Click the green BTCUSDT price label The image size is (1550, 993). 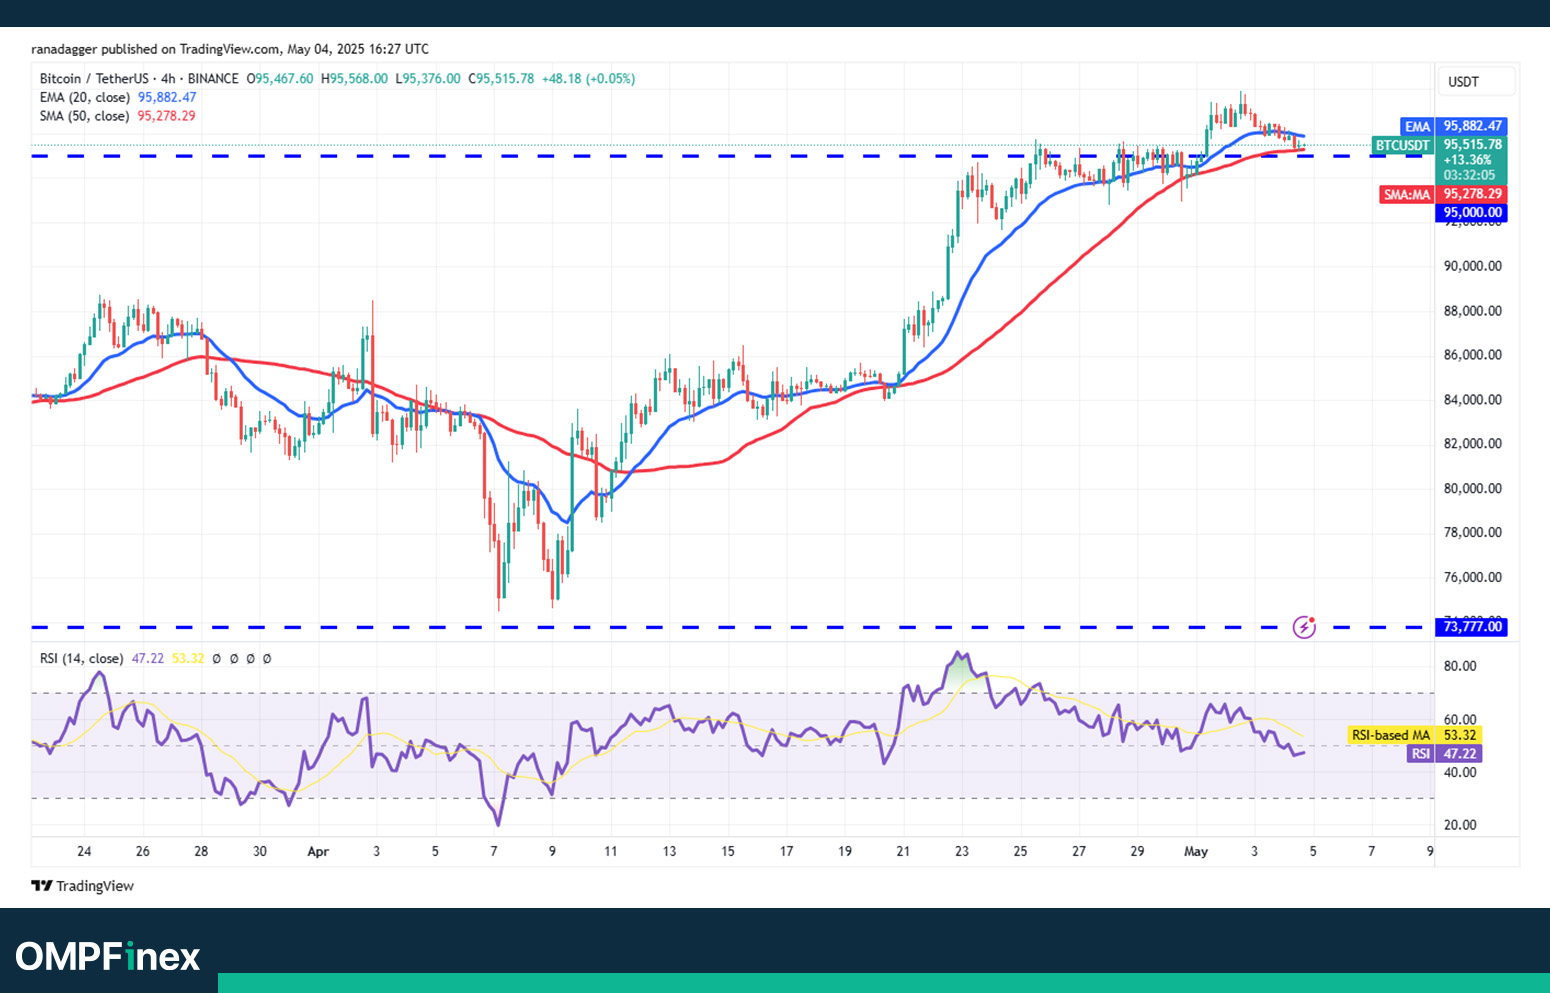[1402, 145]
